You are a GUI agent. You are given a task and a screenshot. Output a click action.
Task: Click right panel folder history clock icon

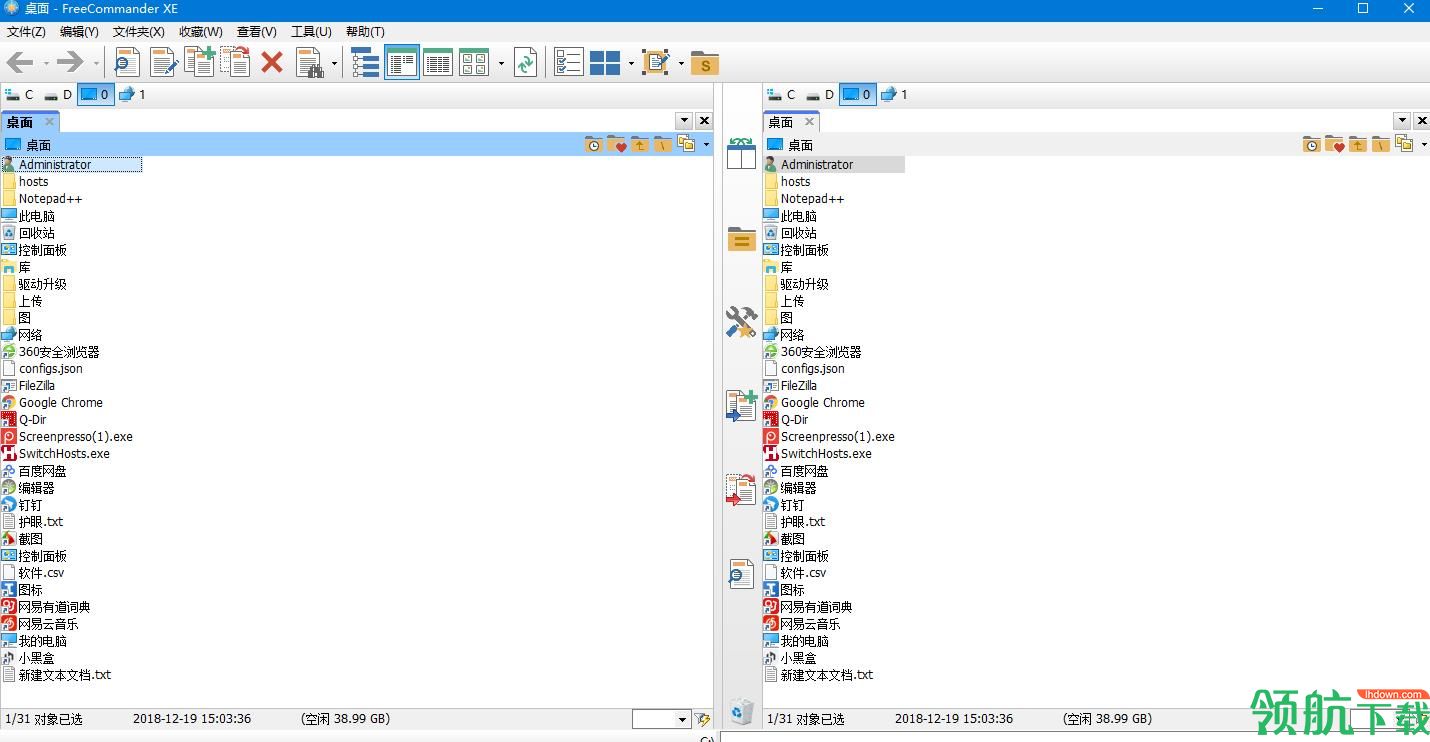(x=1312, y=145)
